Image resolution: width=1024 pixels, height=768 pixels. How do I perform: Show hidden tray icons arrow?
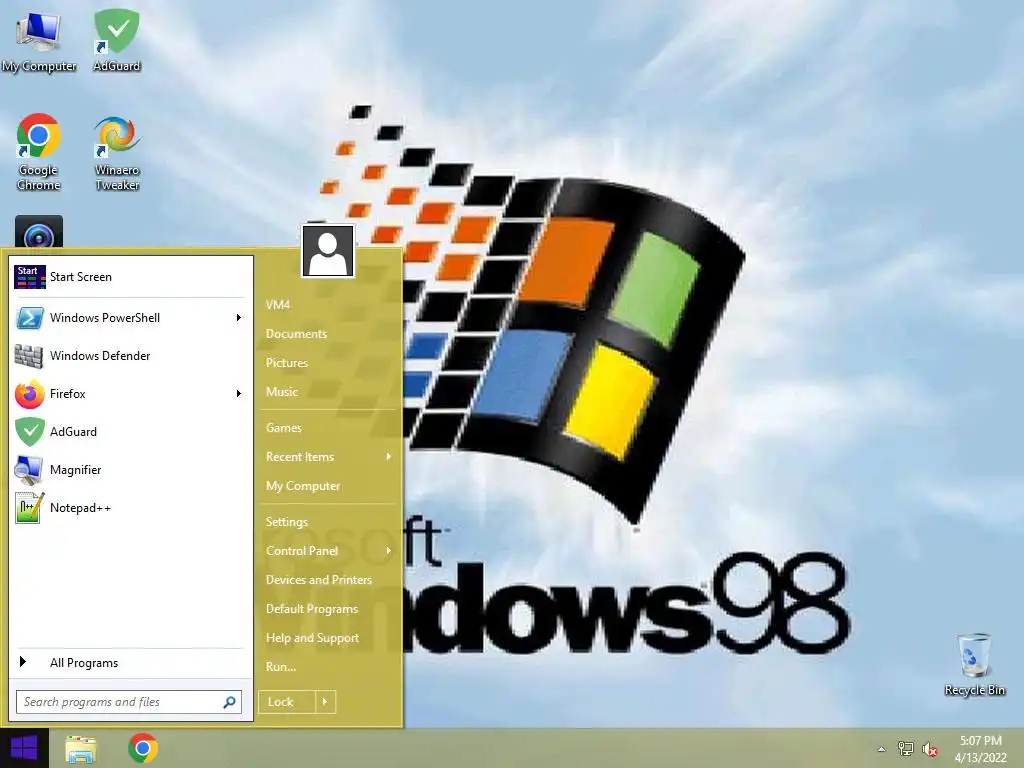point(882,750)
